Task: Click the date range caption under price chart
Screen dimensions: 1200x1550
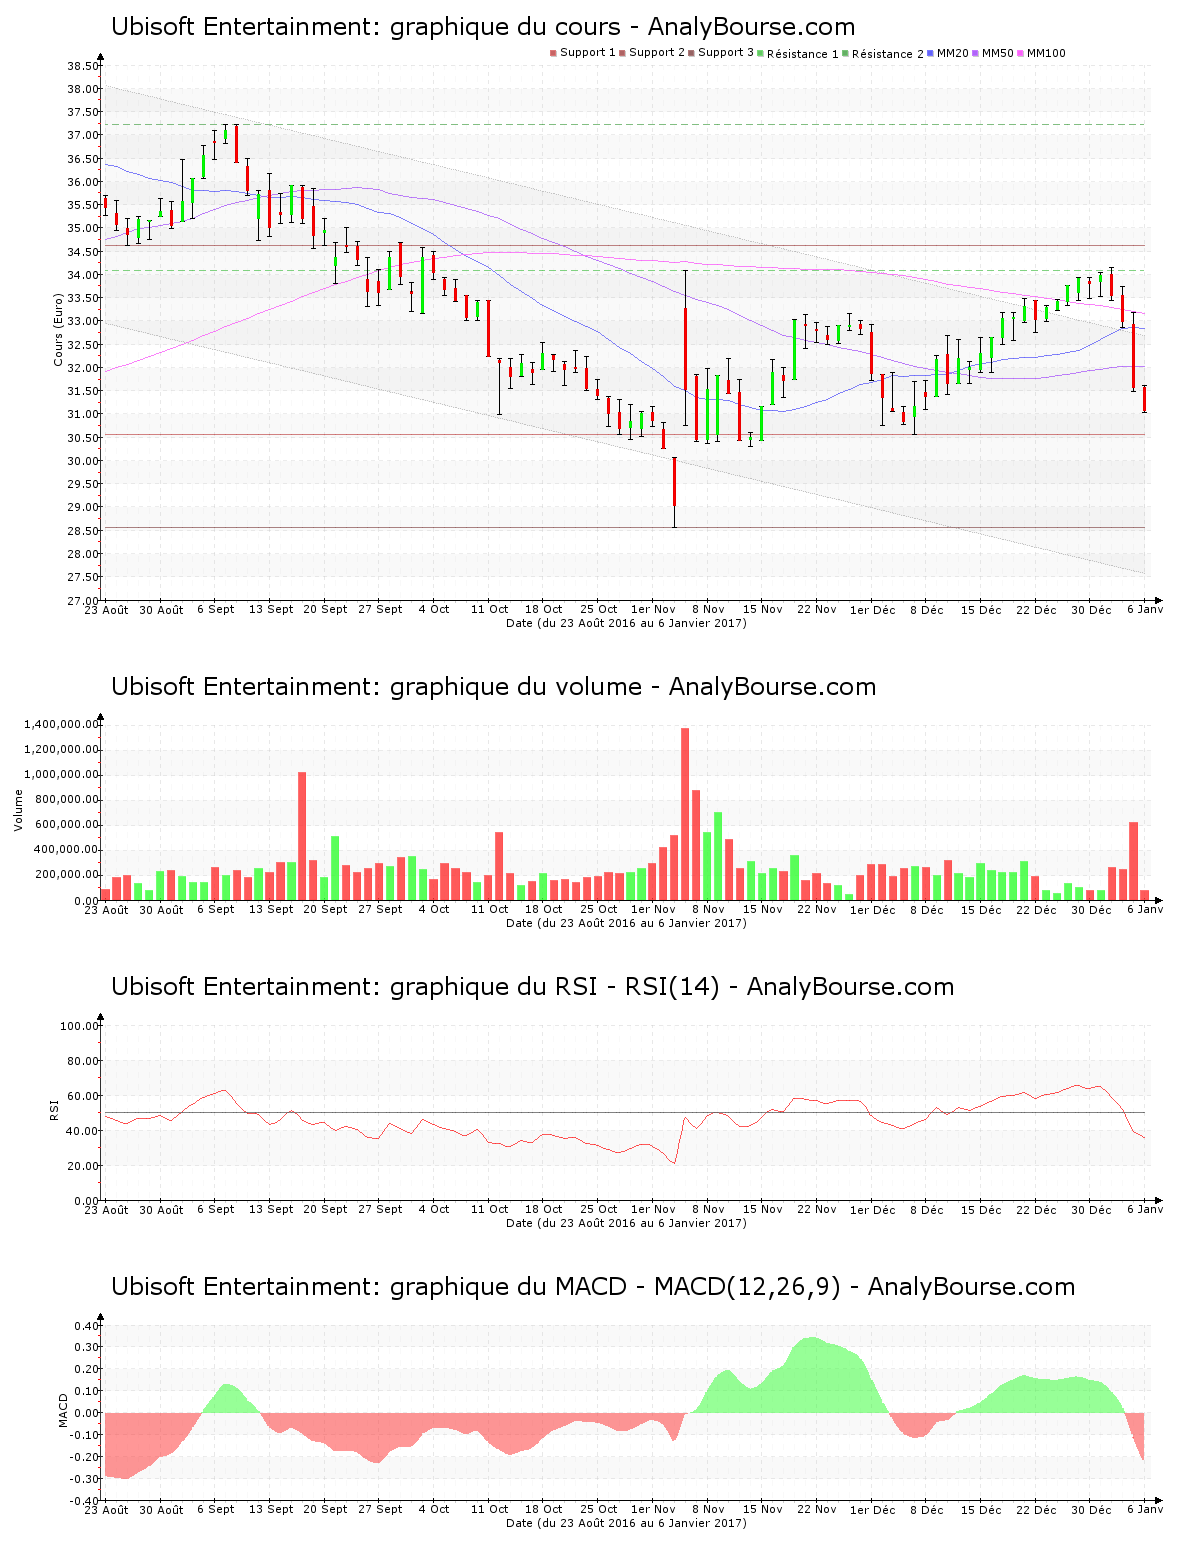Action: 626,623
